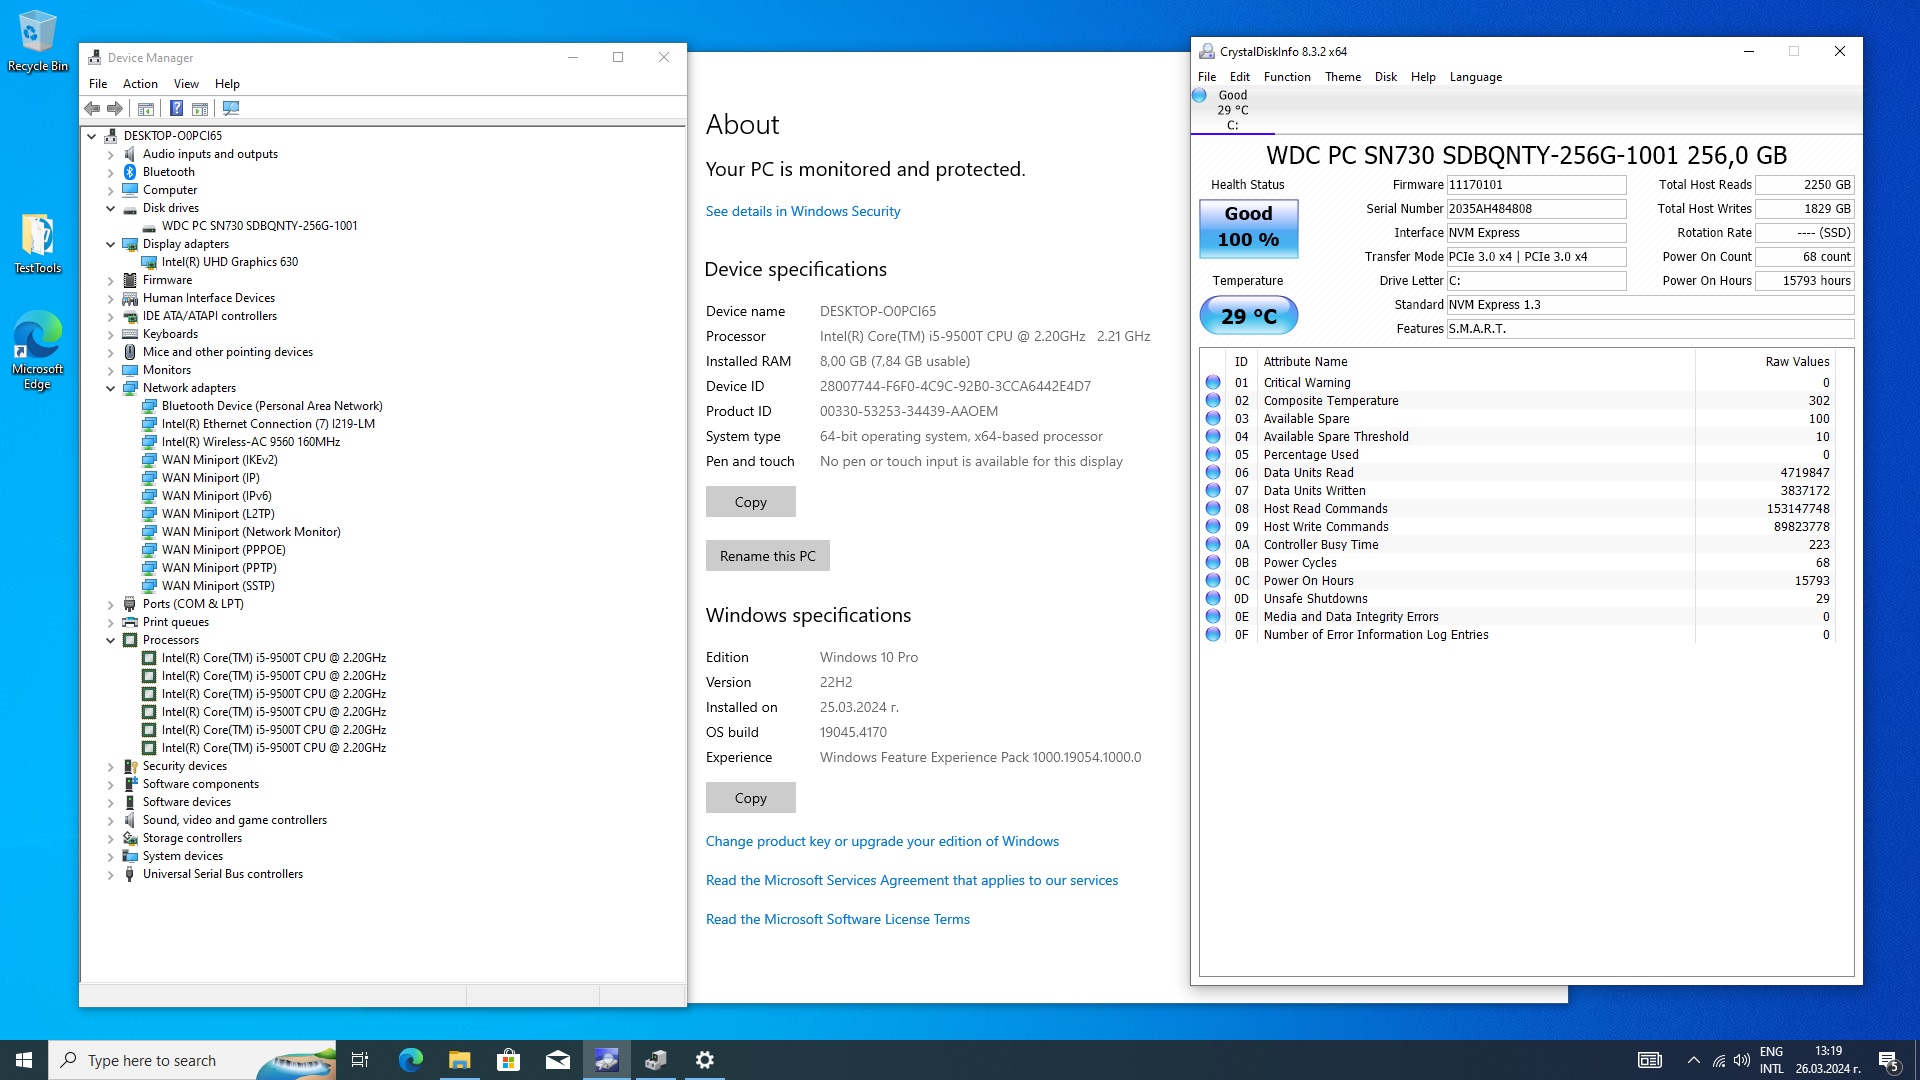Expand Universal Serial Bus controllers
Viewport: 1920px width, 1080px height.
(111, 874)
